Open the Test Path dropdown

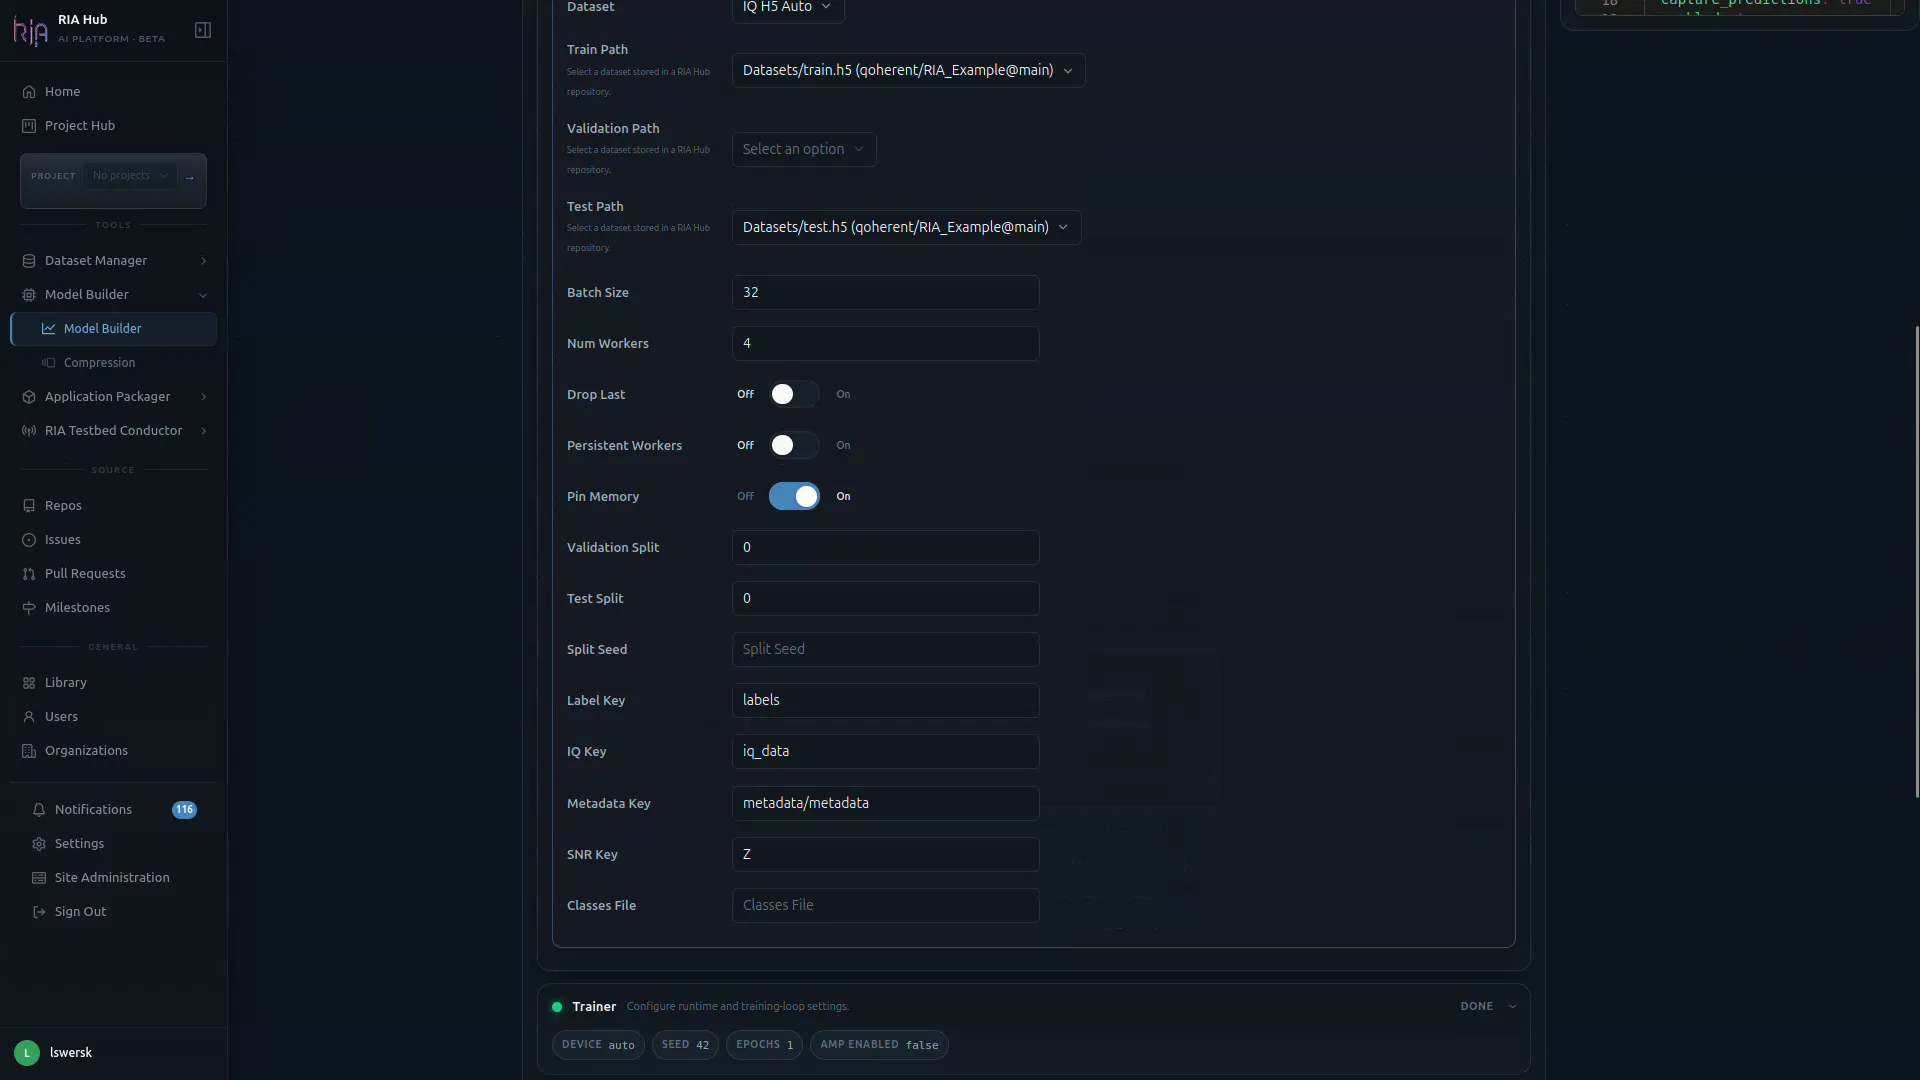tap(906, 228)
